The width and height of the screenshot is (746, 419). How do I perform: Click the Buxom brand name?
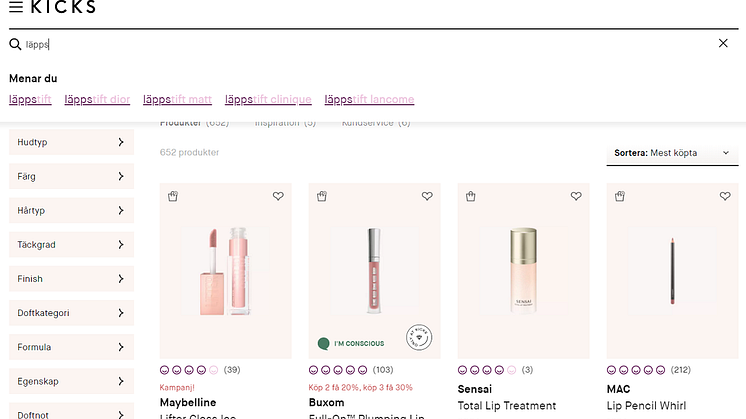(x=326, y=402)
